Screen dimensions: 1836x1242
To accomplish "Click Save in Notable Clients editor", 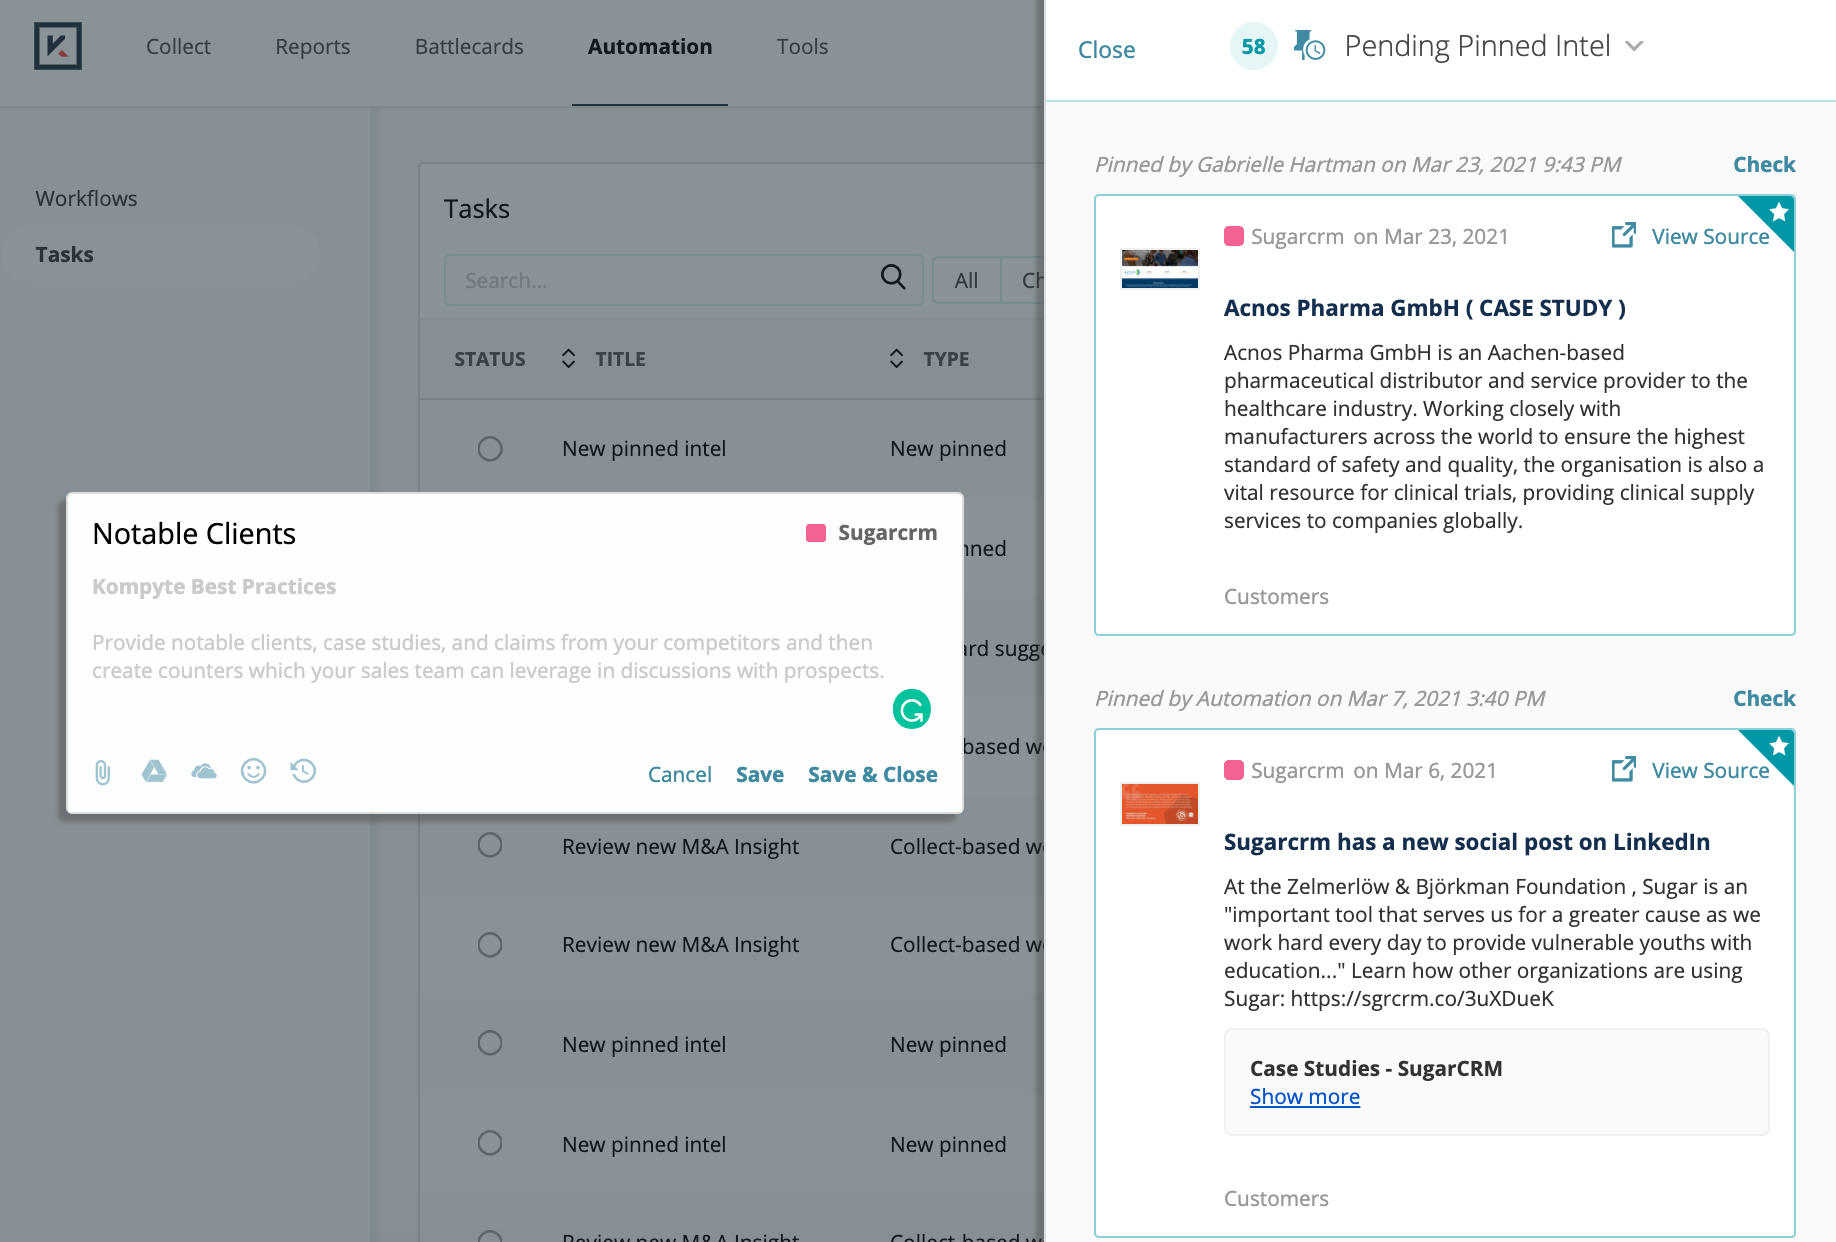I will [x=760, y=774].
